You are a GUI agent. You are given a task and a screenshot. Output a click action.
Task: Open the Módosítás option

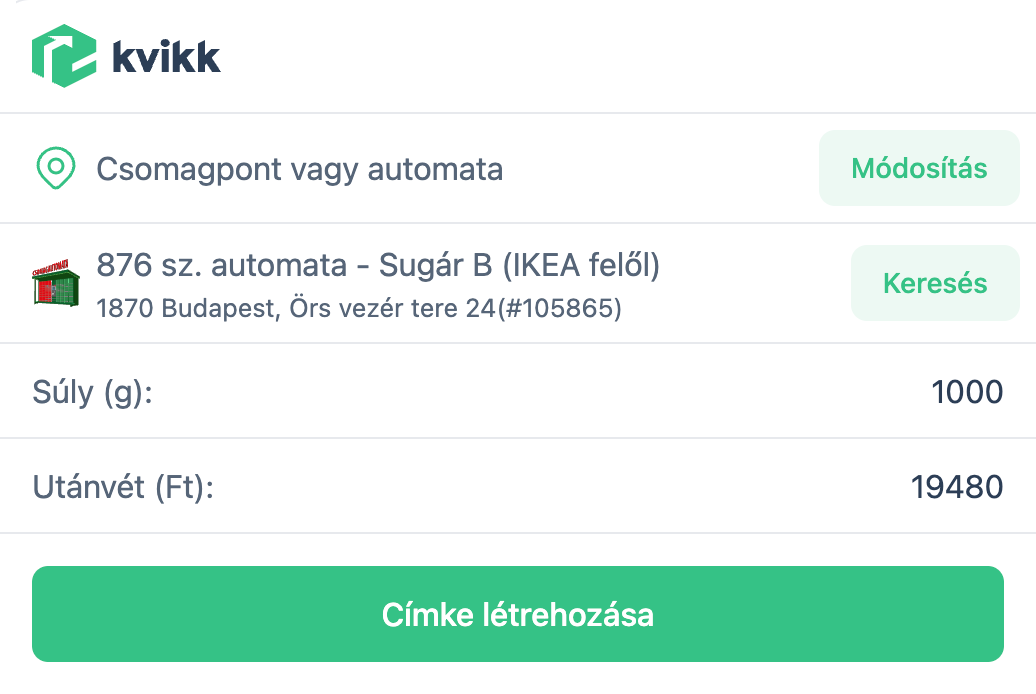click(x=918, y=168)
